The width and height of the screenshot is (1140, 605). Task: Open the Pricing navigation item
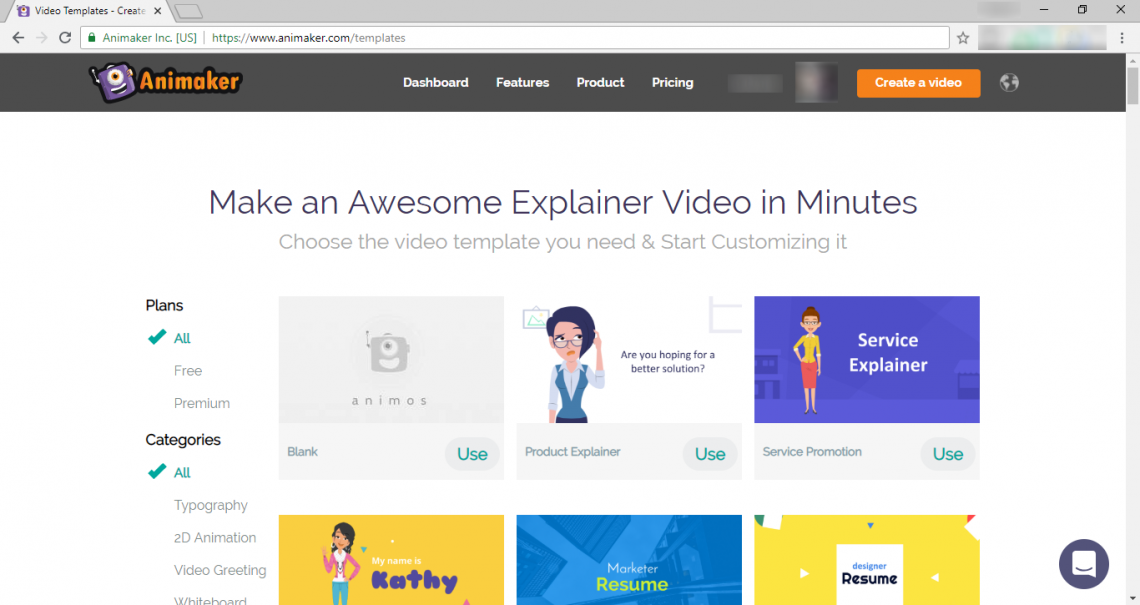click(672, 83)
